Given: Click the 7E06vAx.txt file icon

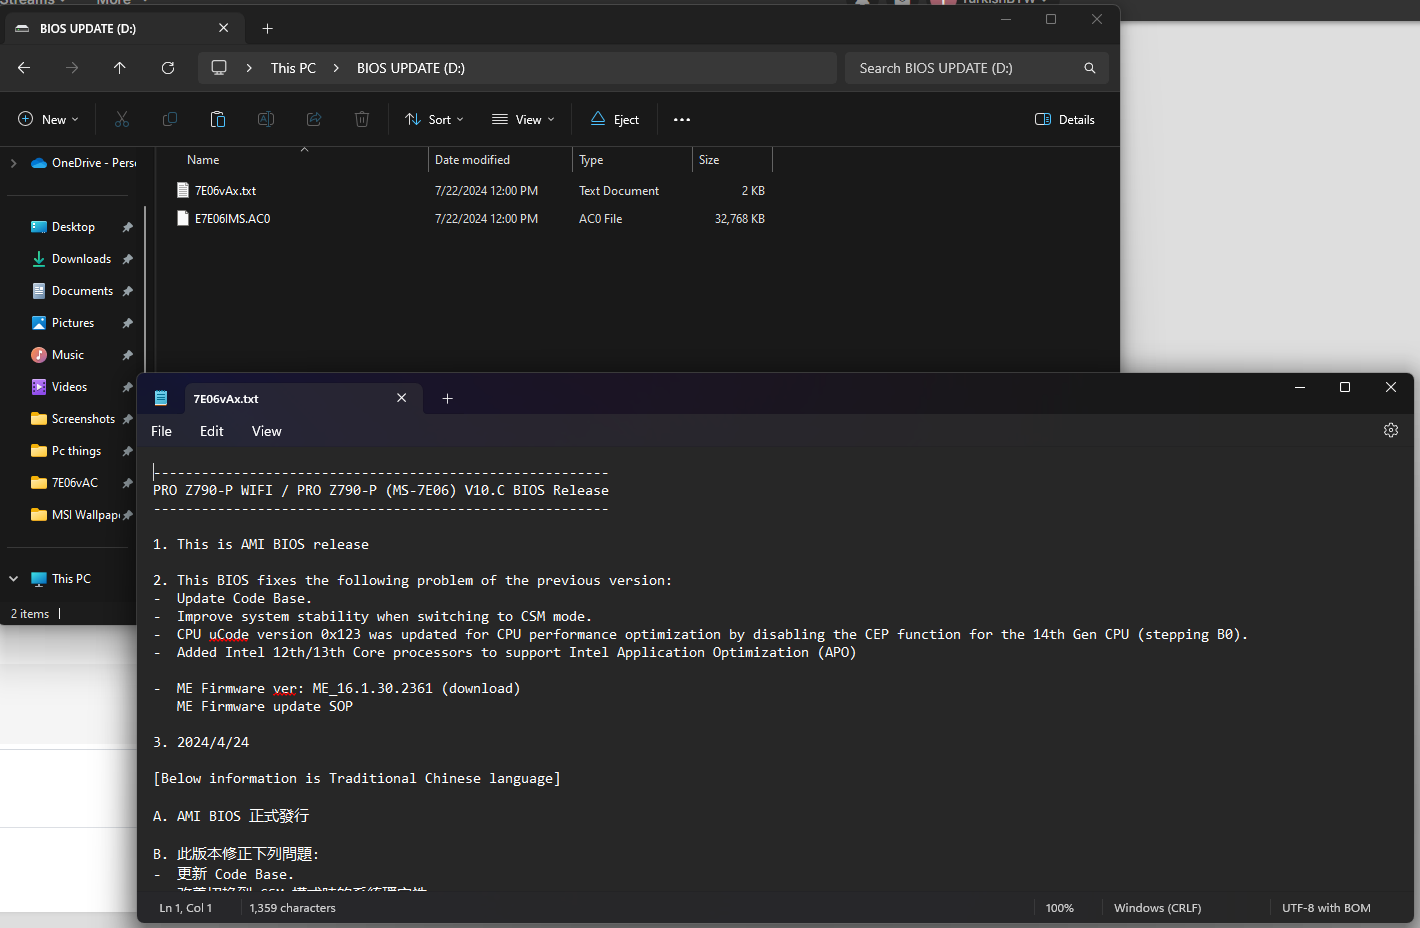Looking at the screenshot, I should point(182,190).
